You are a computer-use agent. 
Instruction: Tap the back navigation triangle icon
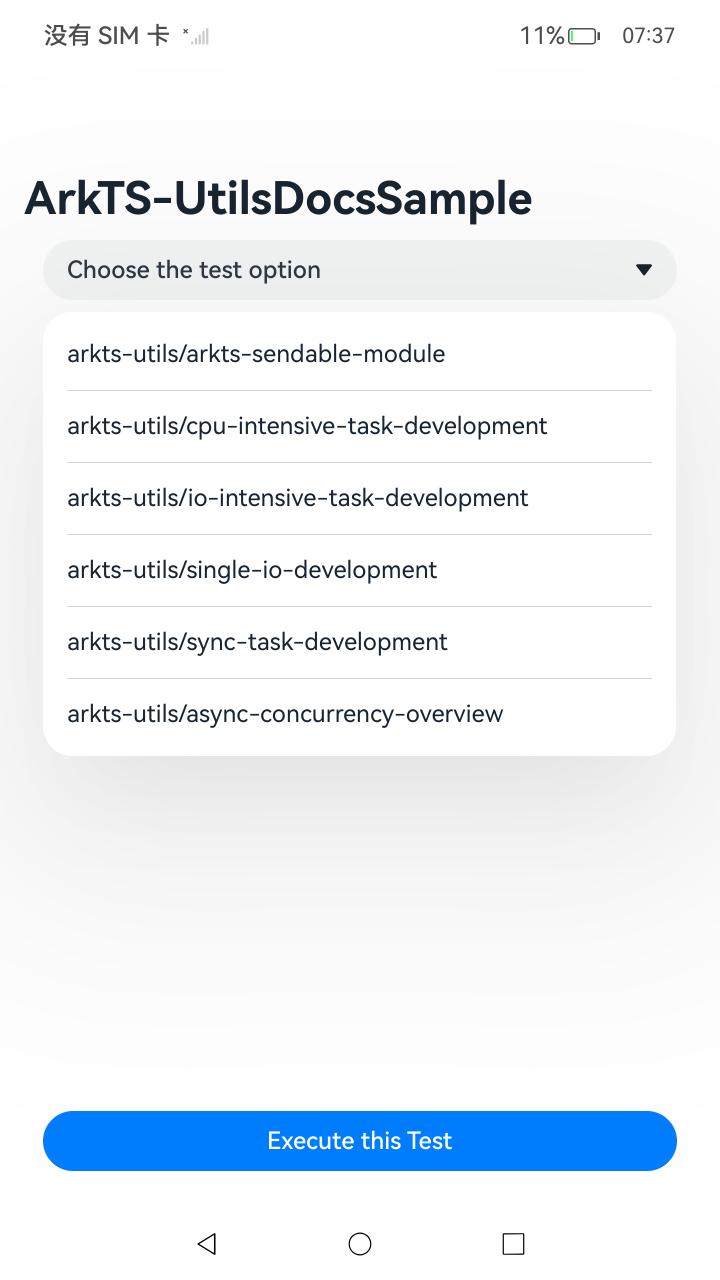[x=207, y=1243]
